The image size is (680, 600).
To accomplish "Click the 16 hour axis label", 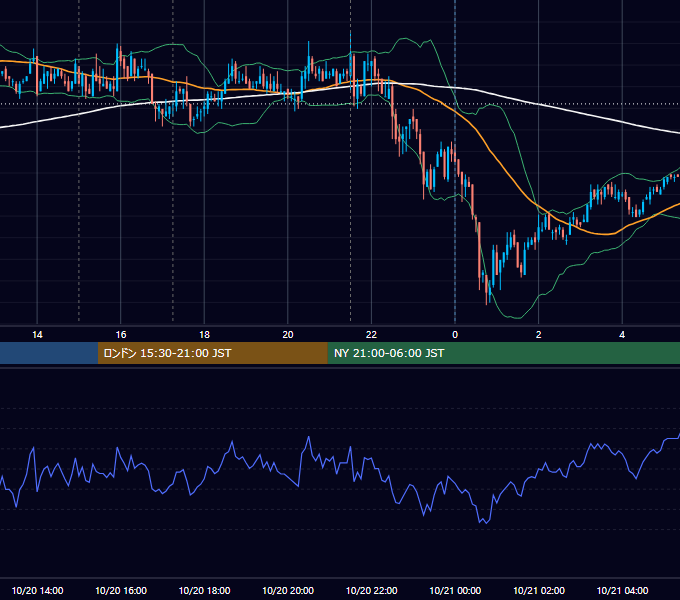I will coord(121,335).
